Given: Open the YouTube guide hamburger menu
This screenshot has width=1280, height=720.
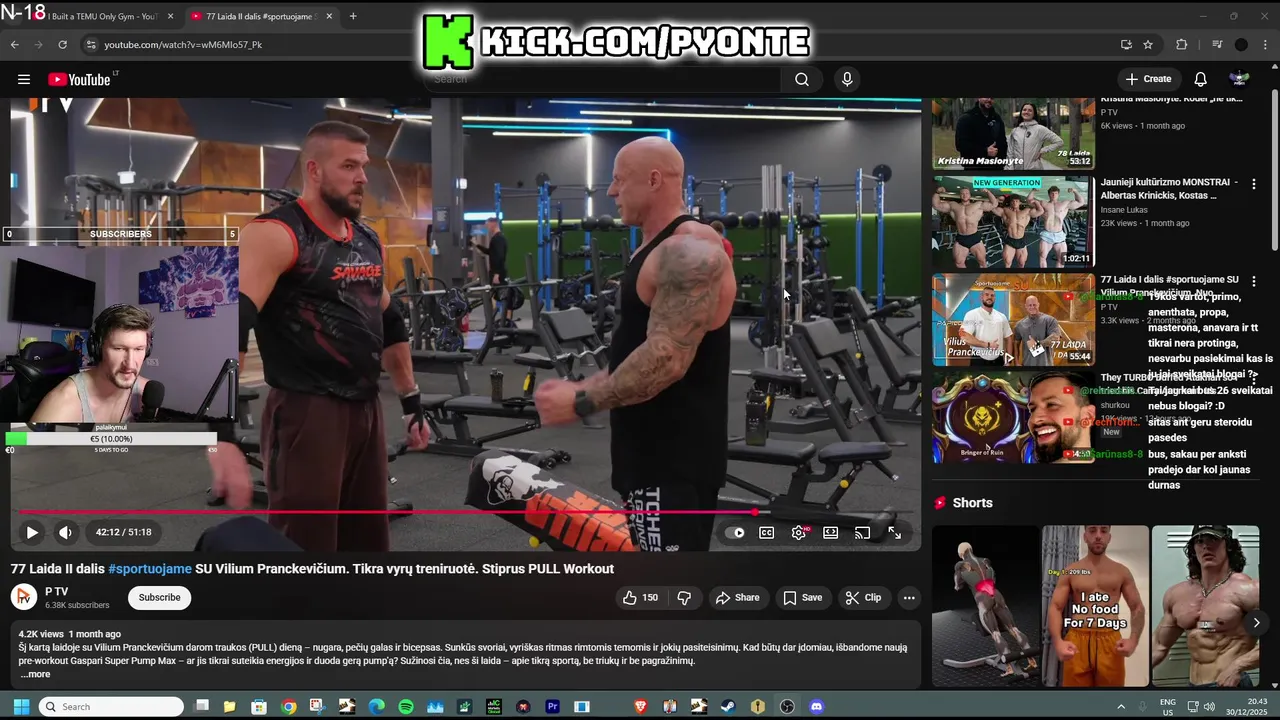Looking at the screenshot, I should tap(24, 79).
